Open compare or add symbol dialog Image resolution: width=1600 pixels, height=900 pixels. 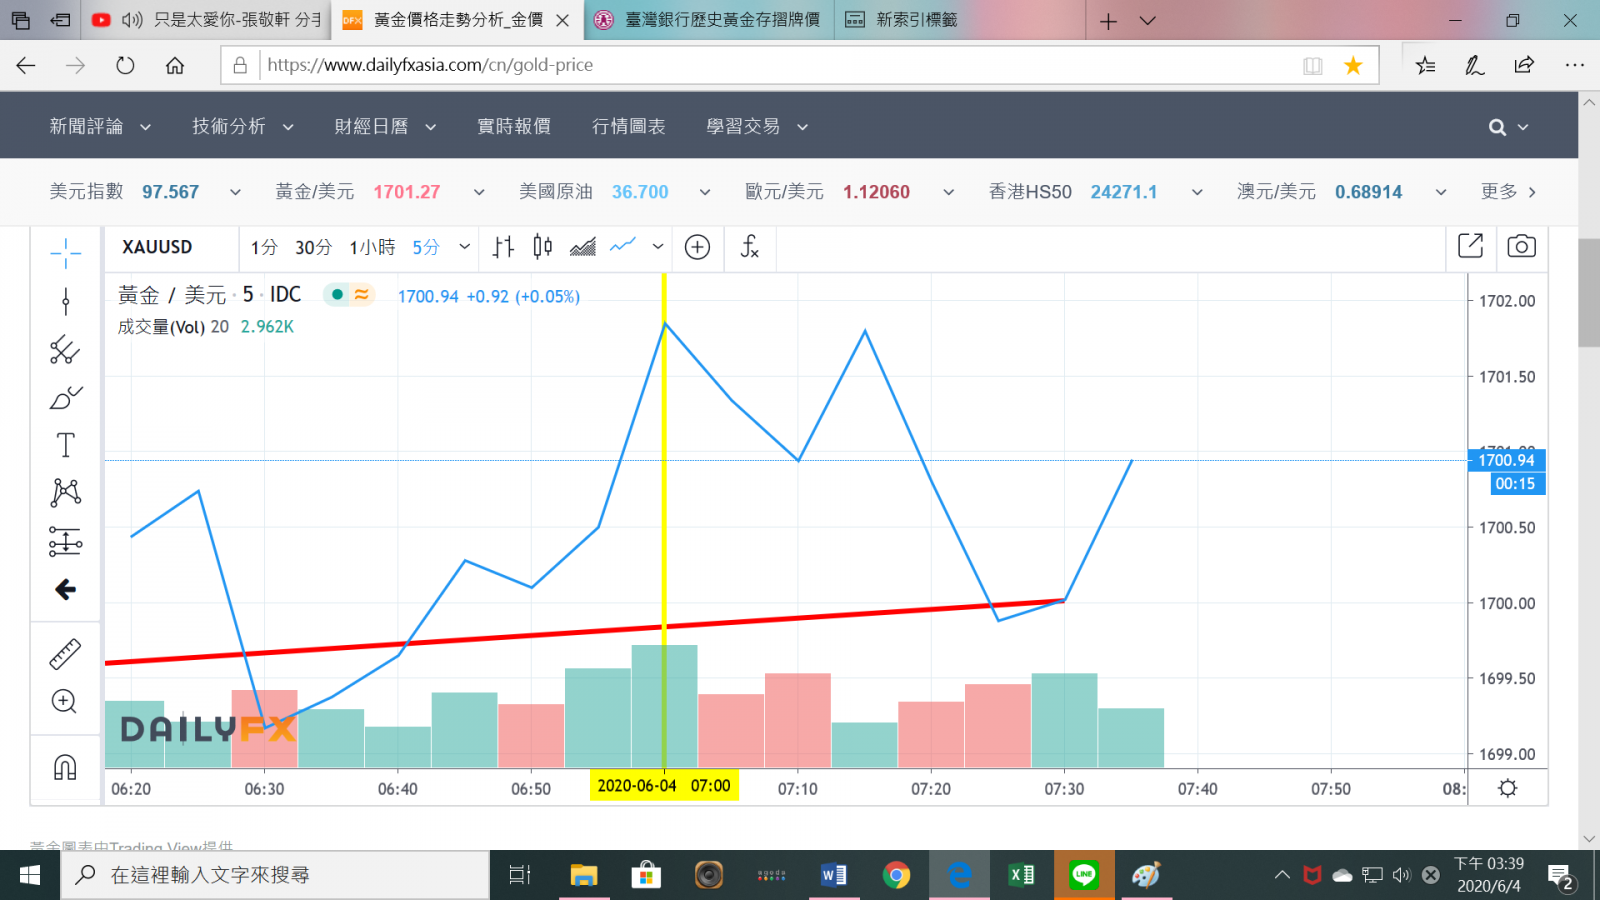click(x=697, y=247)
